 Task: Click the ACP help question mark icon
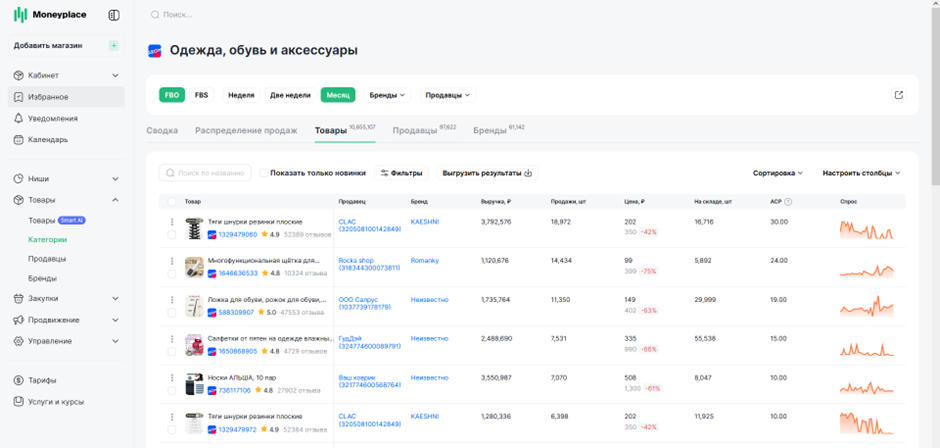point(788,202)
